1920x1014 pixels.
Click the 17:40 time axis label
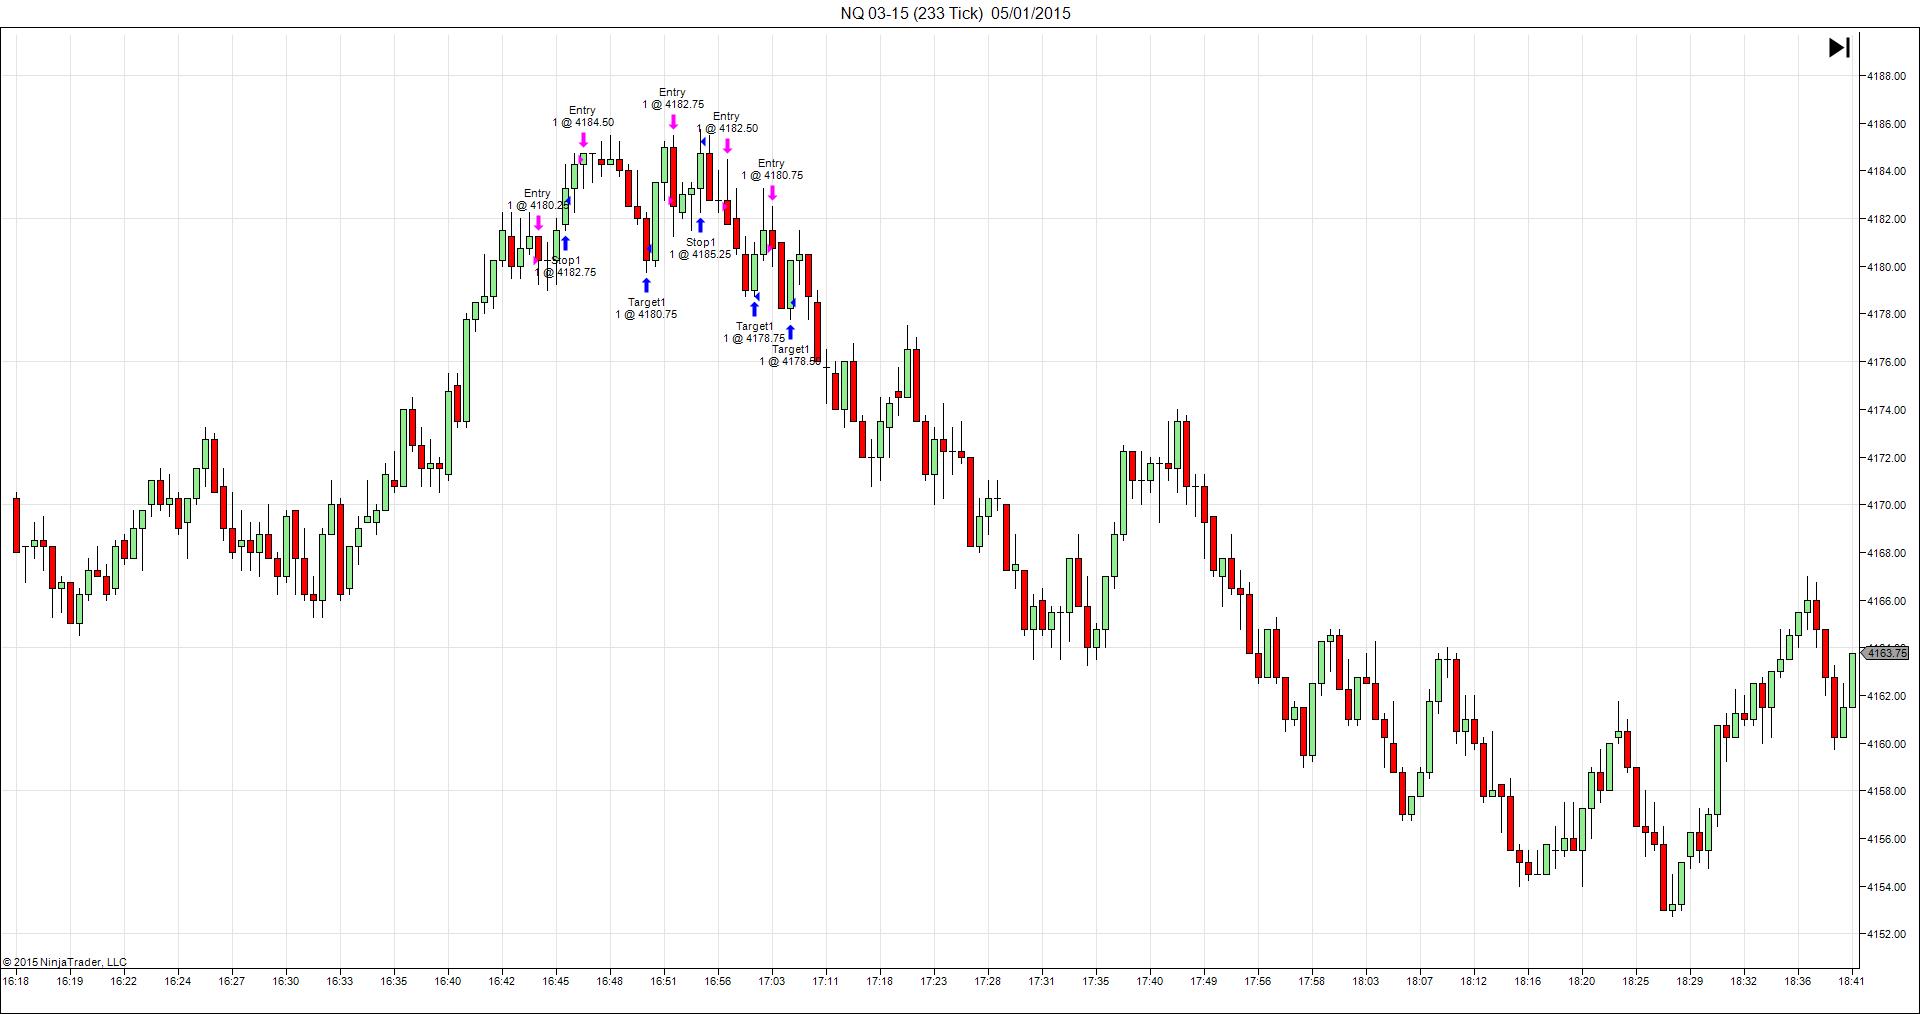tap(1150, 981)
